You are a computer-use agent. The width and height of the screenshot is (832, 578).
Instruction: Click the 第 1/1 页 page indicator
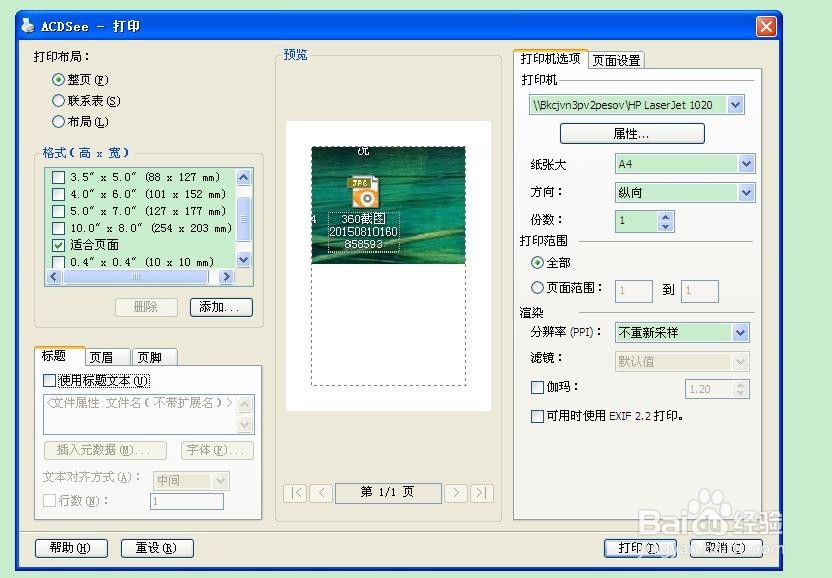388,493
